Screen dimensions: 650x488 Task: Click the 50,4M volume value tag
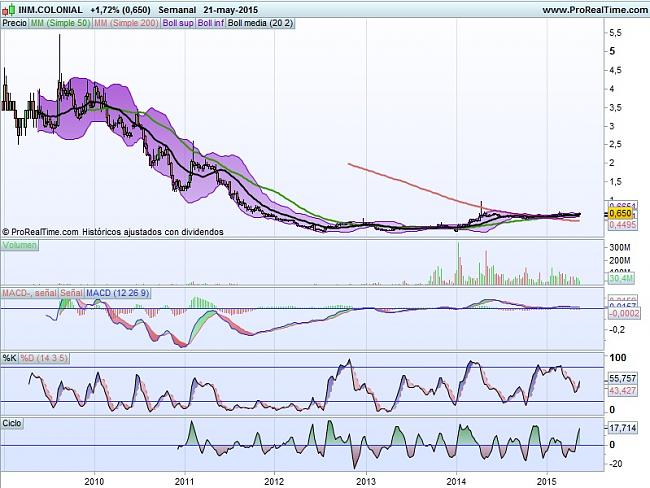point(623,280)
